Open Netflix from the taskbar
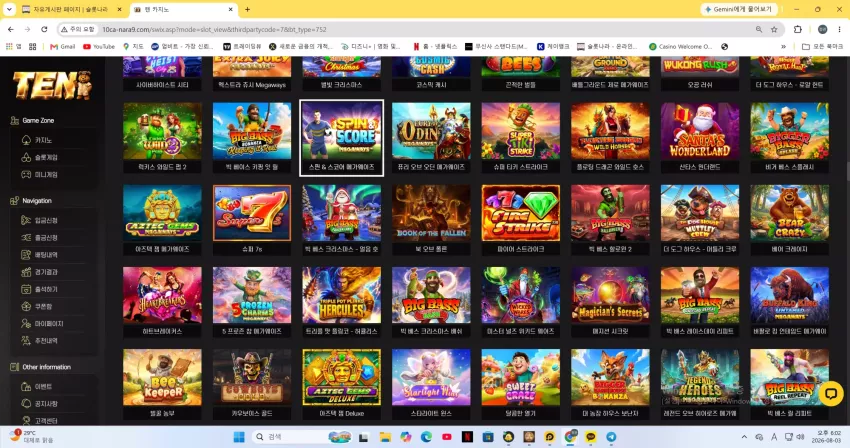The height and width of the screenshot is (448, 850). click(467, 437)
